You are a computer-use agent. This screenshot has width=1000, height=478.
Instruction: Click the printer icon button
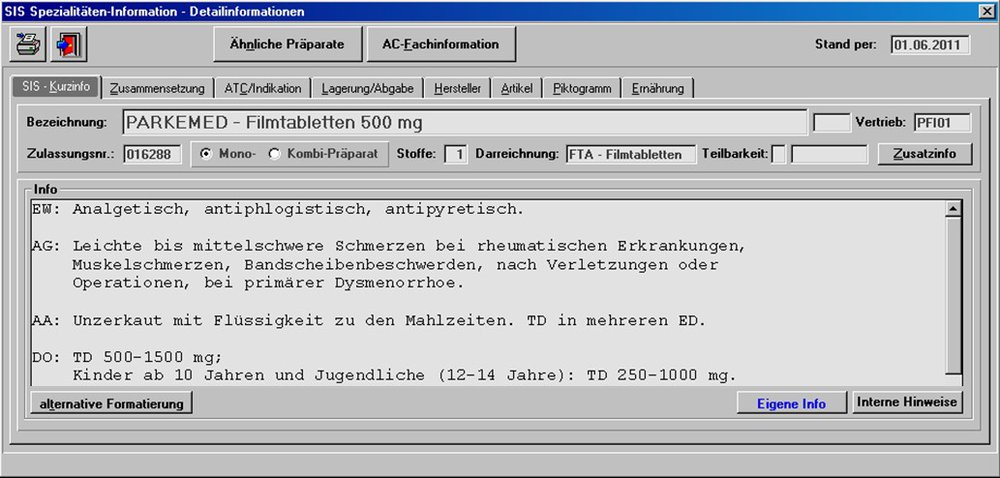point(28,44)
